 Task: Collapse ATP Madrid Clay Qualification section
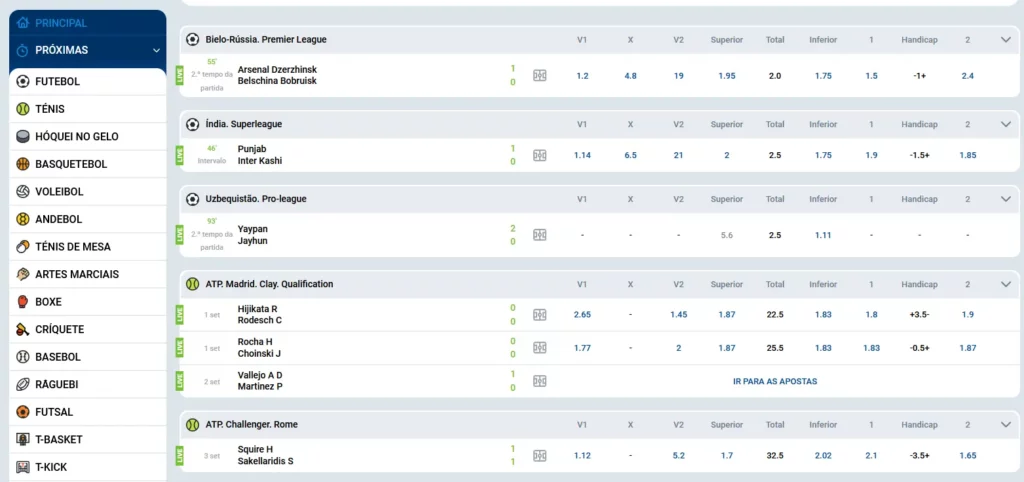click(x=1005, y=284)
